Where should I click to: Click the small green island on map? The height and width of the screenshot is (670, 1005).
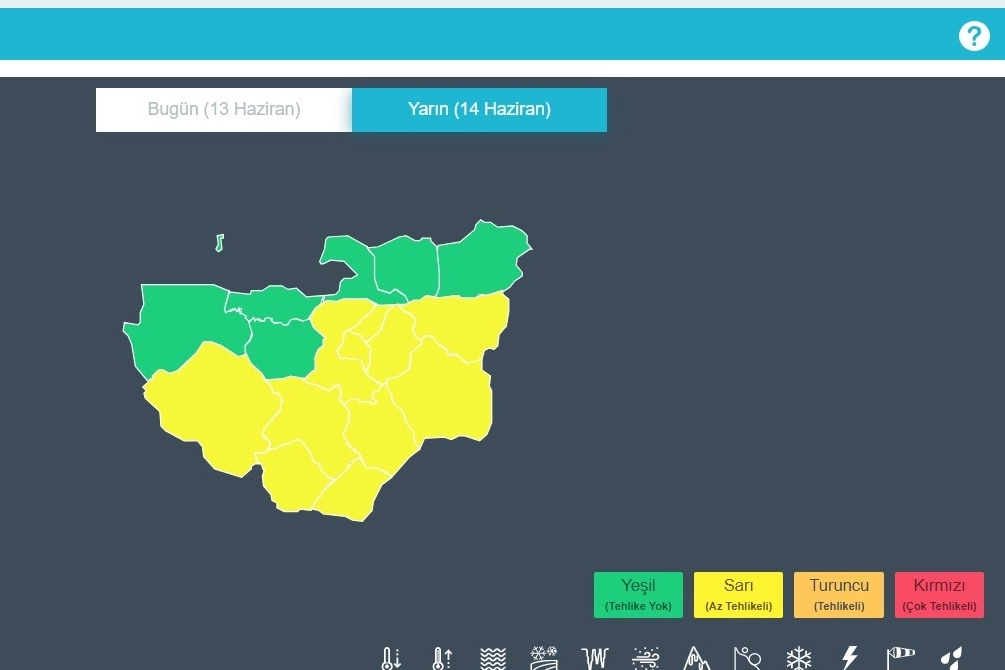tap(219, 243)
